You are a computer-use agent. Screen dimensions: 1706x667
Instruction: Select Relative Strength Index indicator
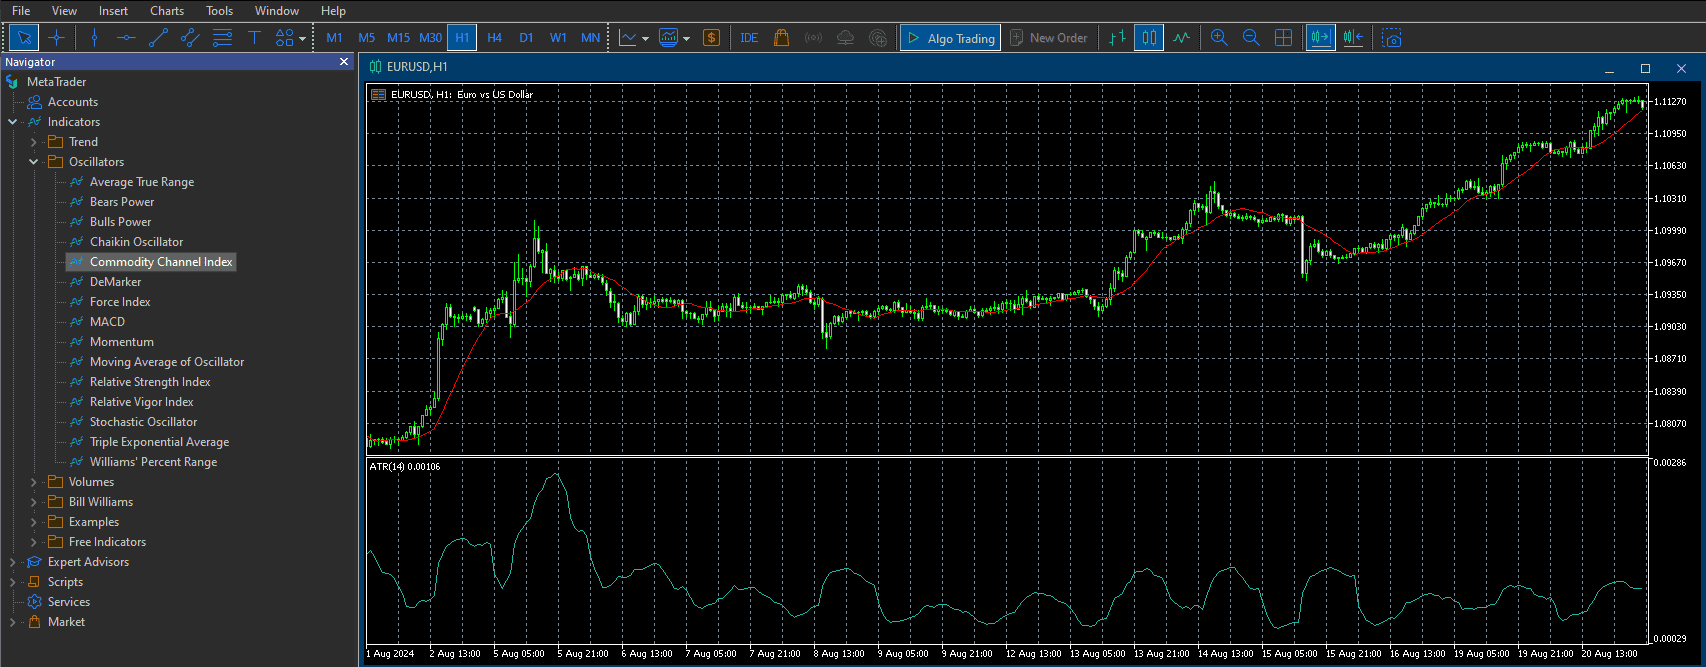pyautogui.click(x=150, y=382)
